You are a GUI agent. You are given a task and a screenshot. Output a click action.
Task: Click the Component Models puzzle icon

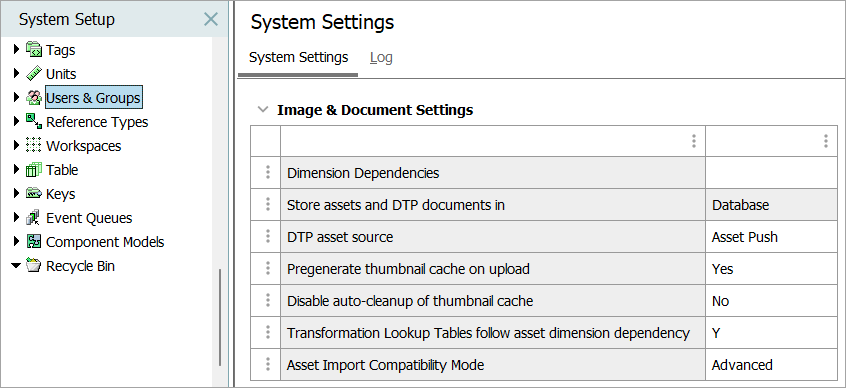coord(33,241)
